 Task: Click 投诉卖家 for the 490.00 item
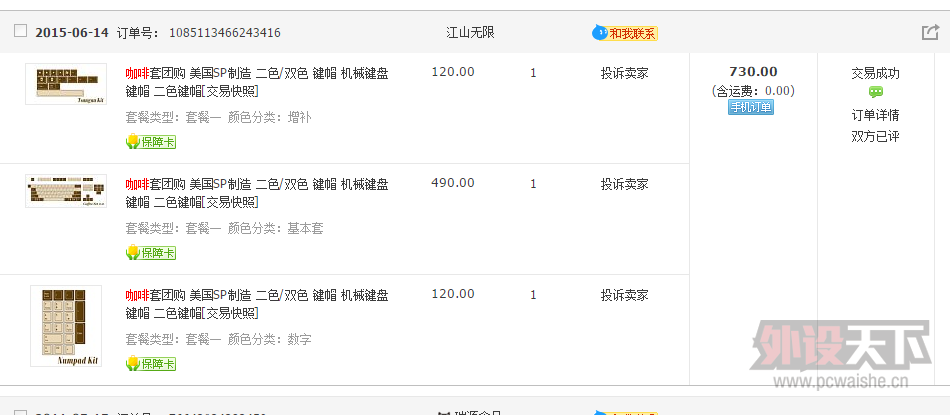[624, 184]
